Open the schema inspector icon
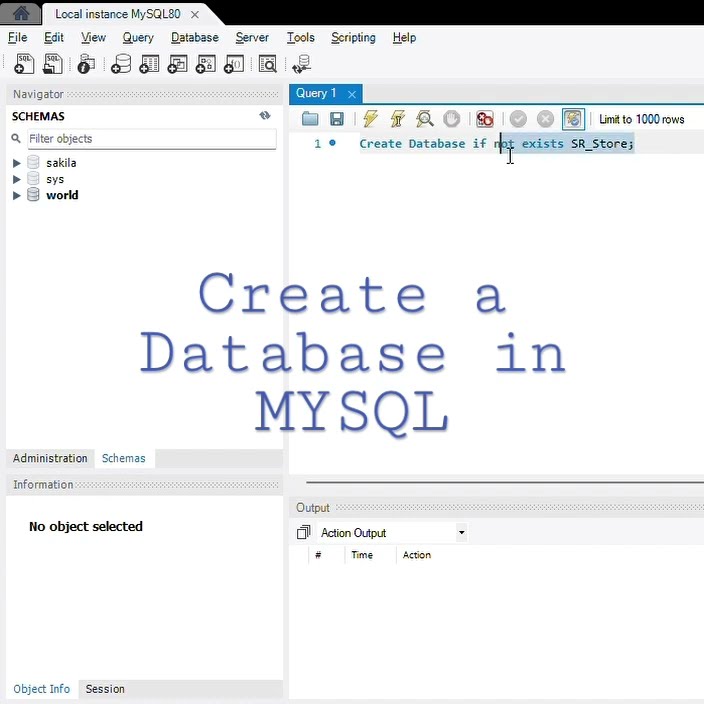 [86, 63]
